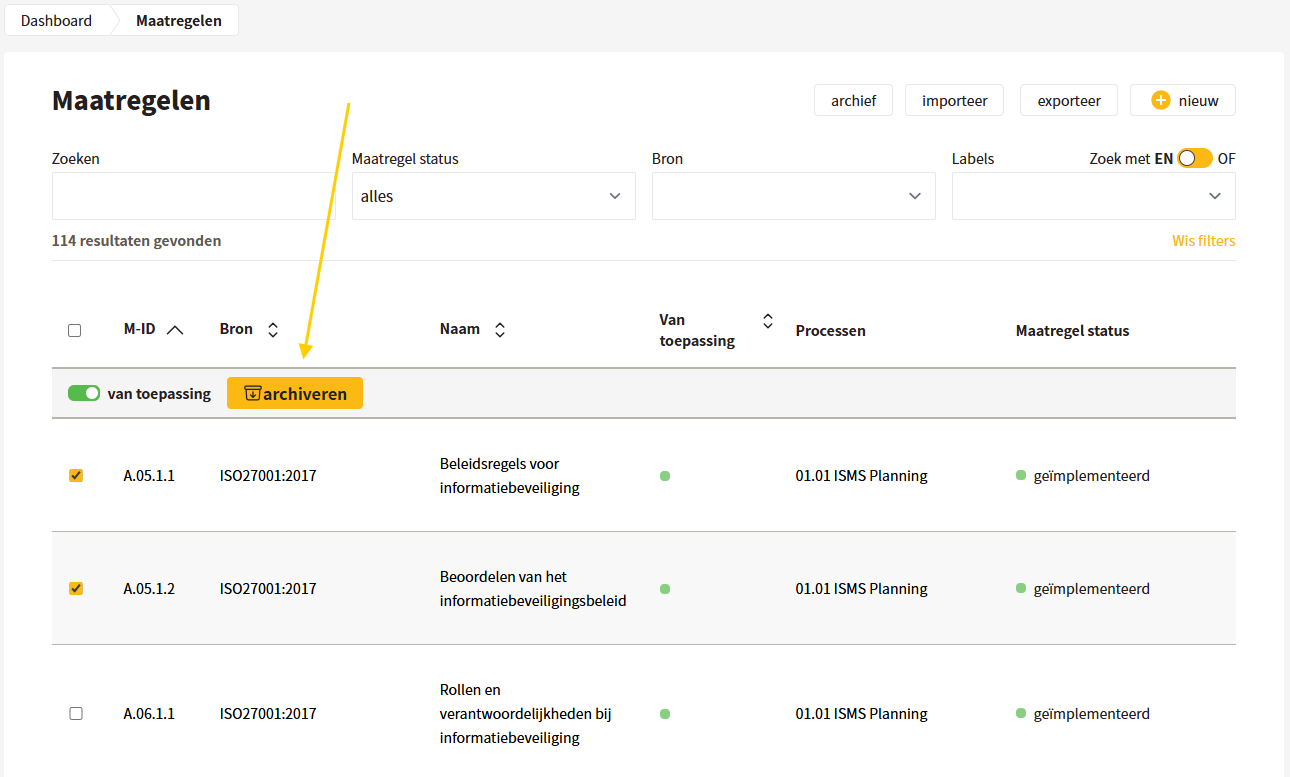Switch off the van toepassing toggle
The image size is (1290, 777).
[84, 393]
